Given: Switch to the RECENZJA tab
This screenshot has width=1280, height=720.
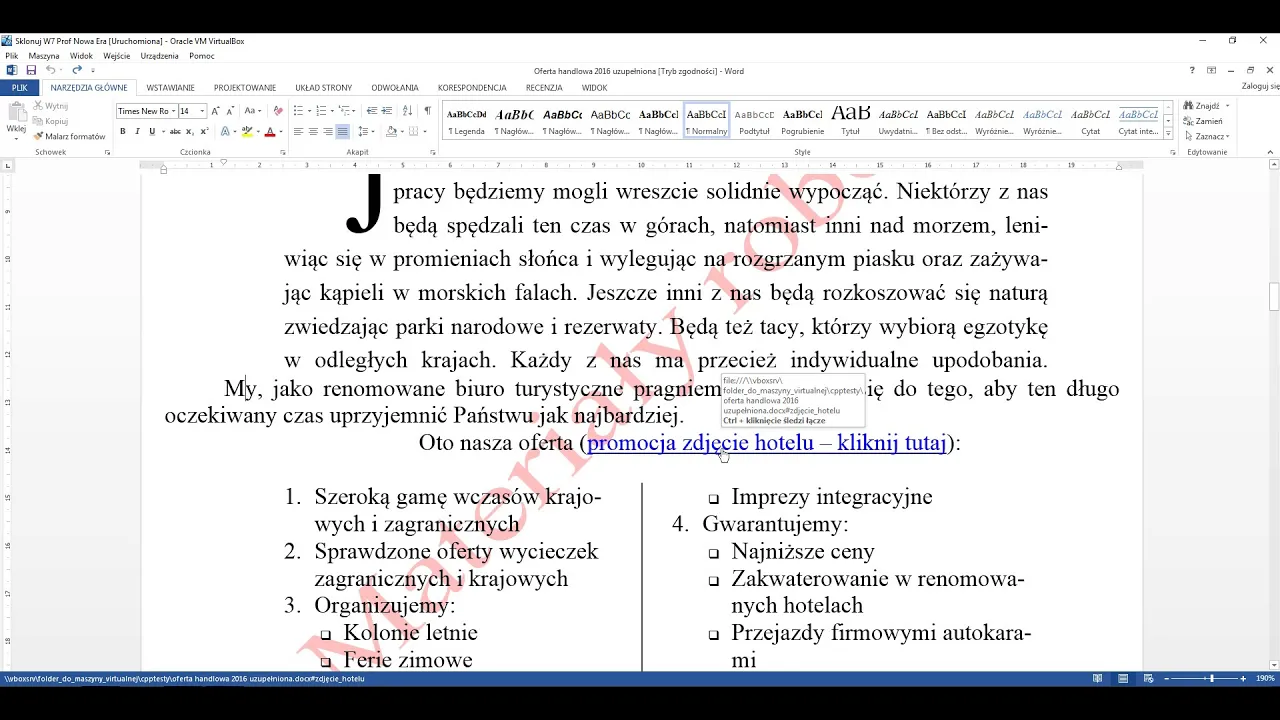Looking at the screenshot, I should click(x=544, y=88).
